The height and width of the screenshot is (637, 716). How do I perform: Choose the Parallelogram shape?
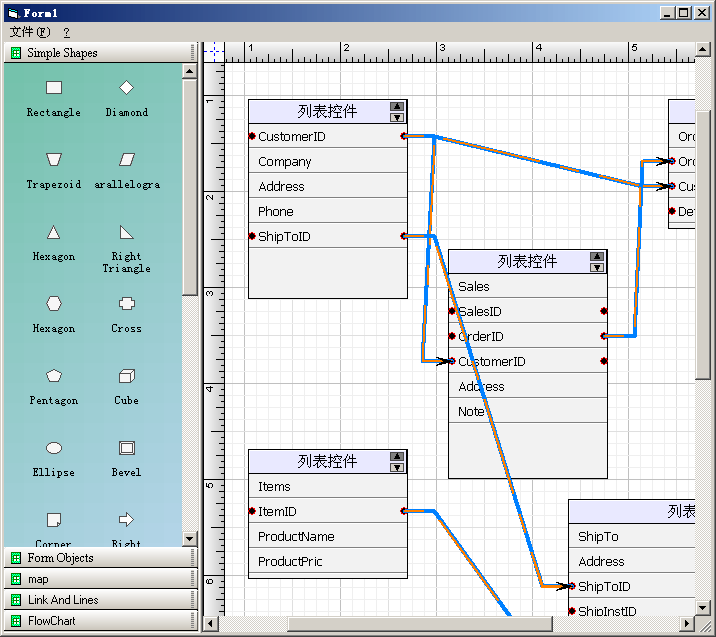126,160
